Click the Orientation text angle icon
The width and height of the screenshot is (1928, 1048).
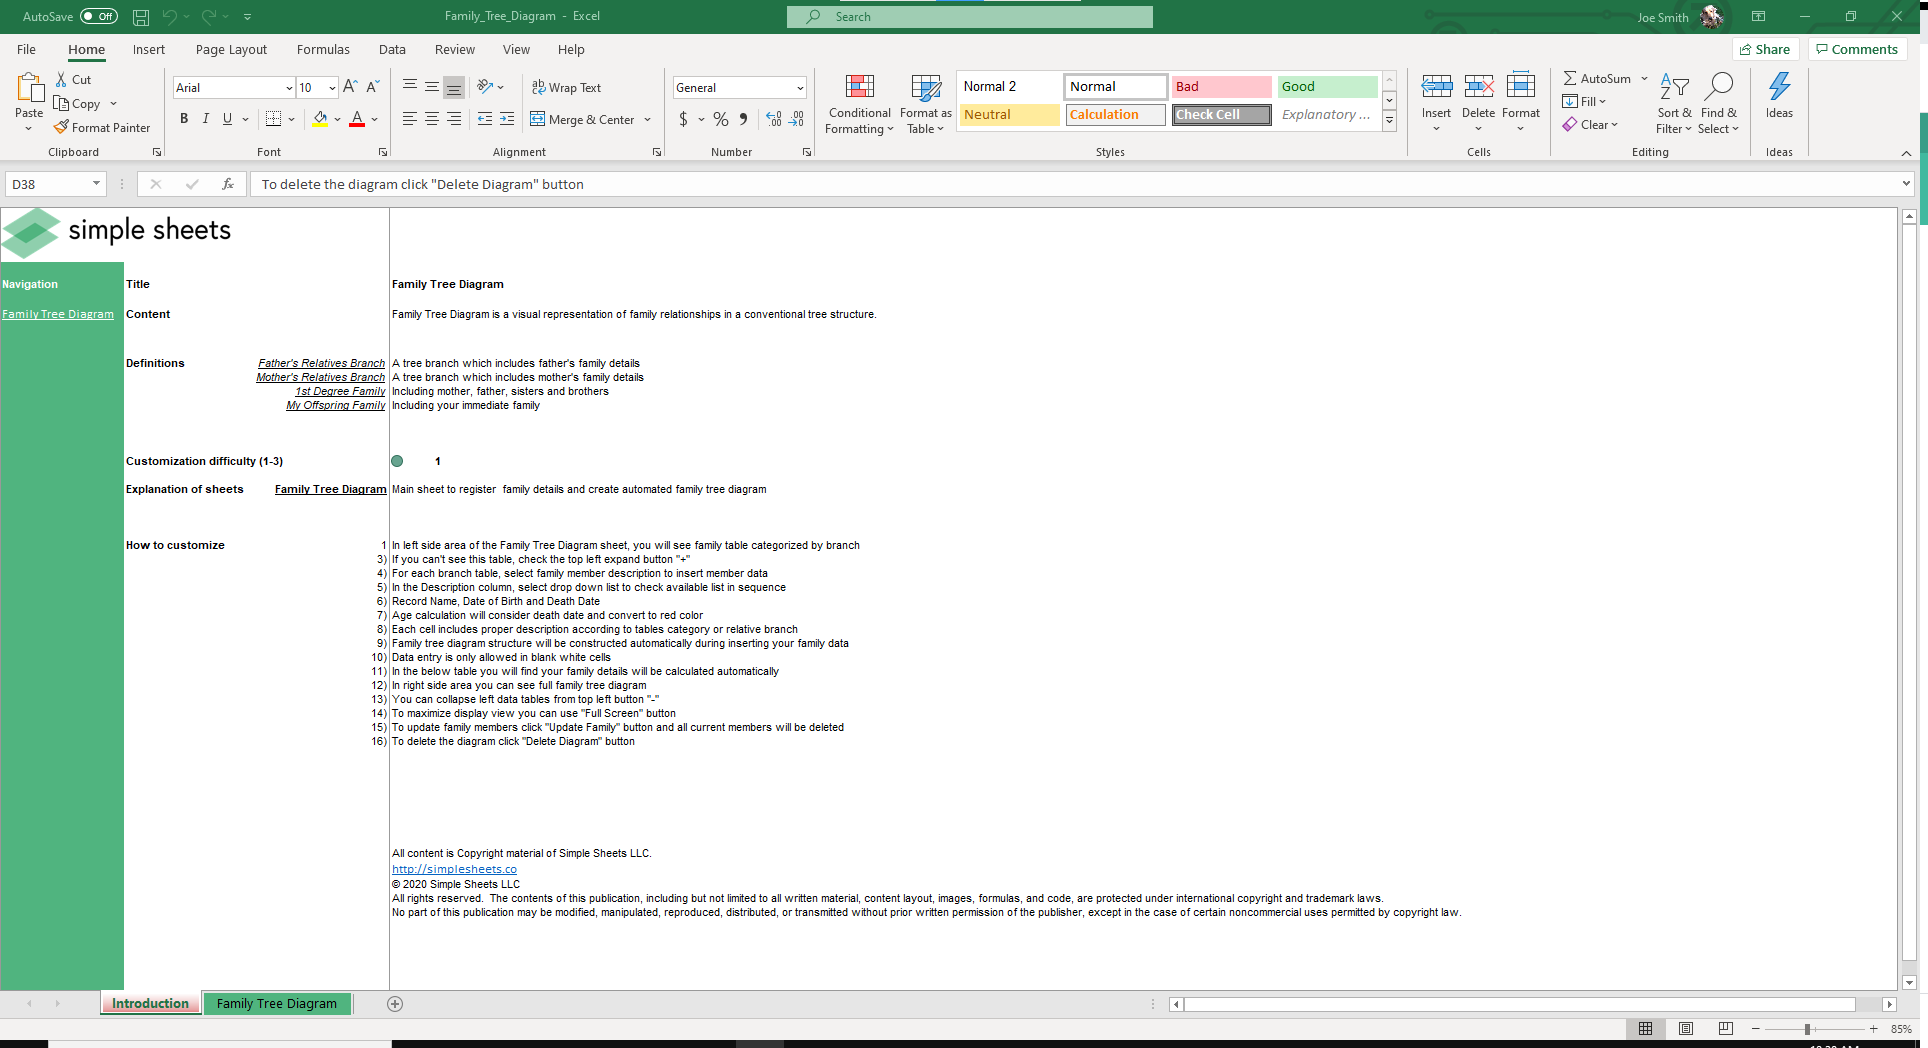[485, 87]
